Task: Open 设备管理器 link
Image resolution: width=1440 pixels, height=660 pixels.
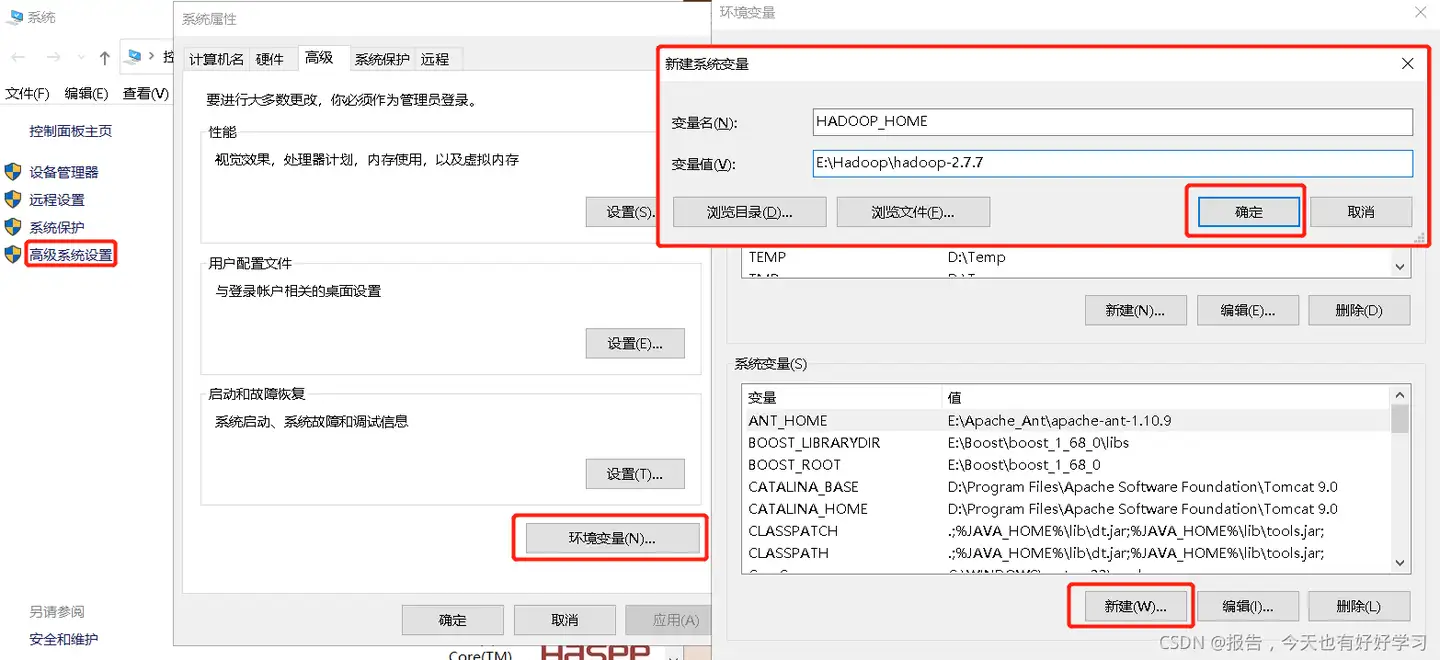Action: [x=64, y=172]
